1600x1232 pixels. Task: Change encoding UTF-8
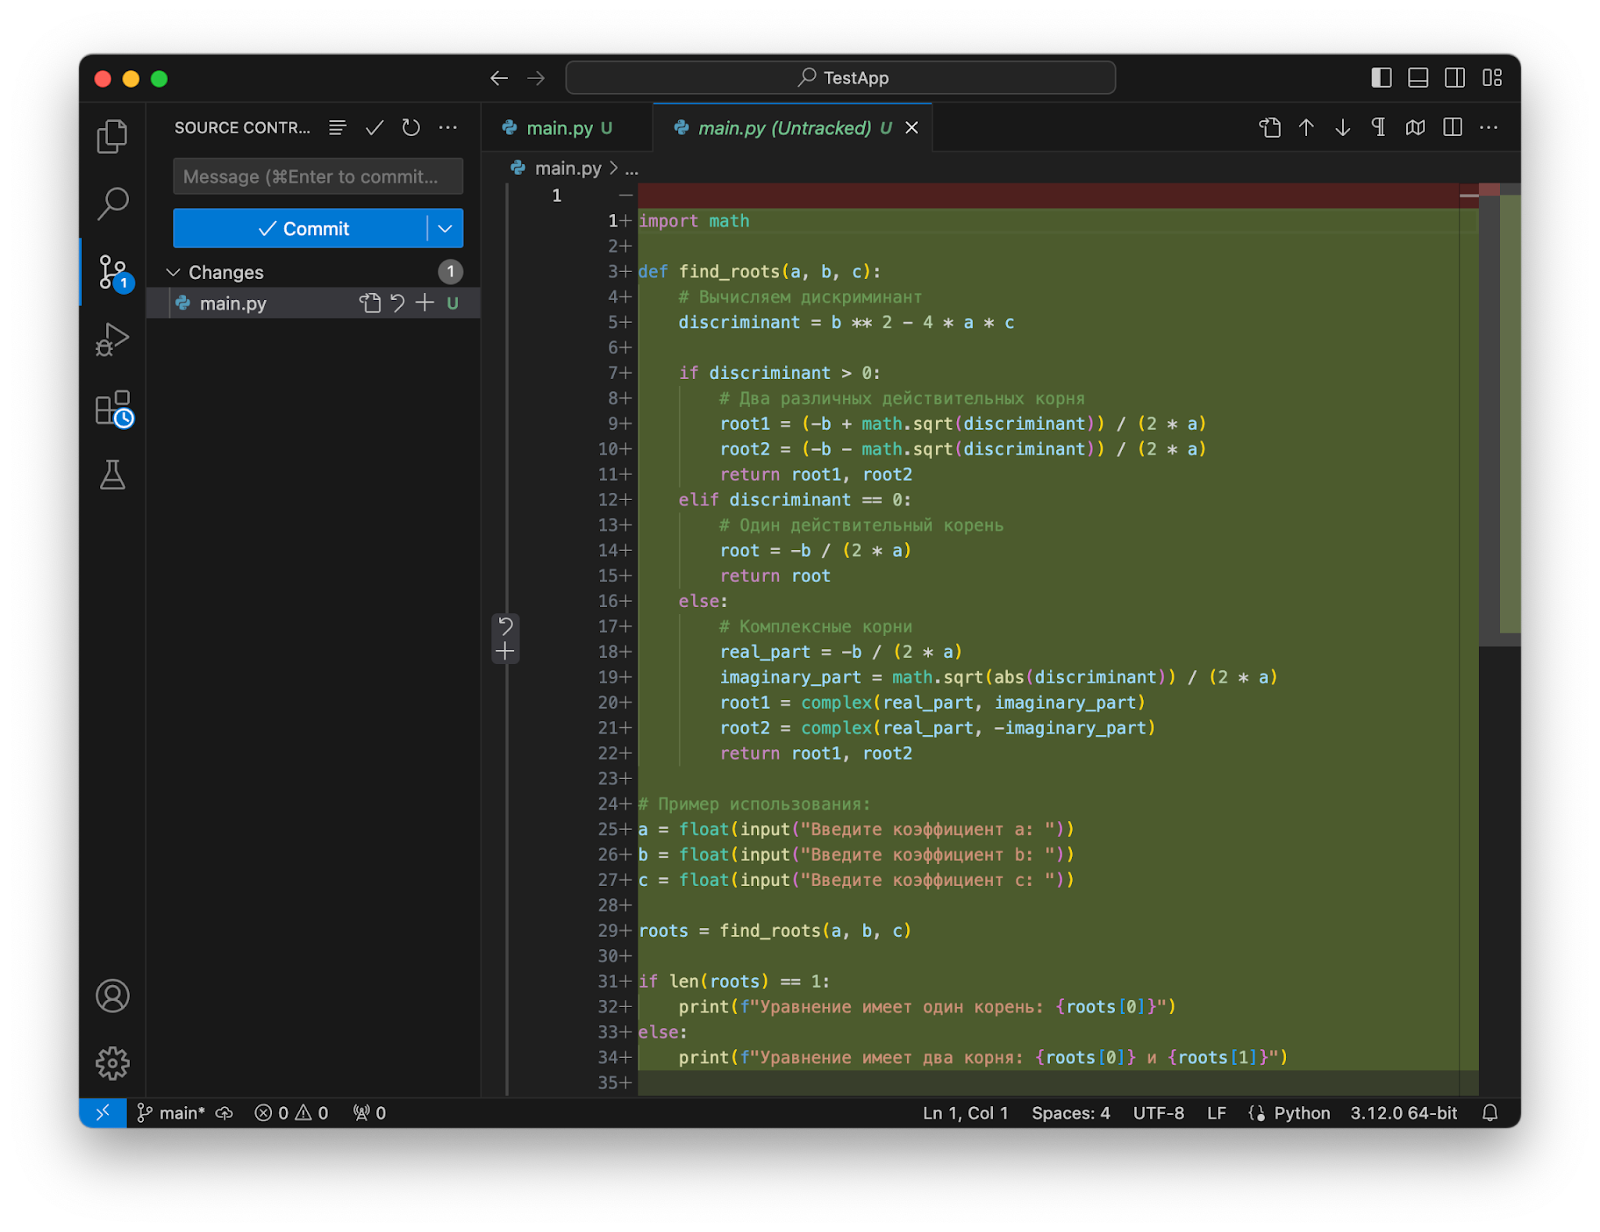[x=1158, y=1113]
